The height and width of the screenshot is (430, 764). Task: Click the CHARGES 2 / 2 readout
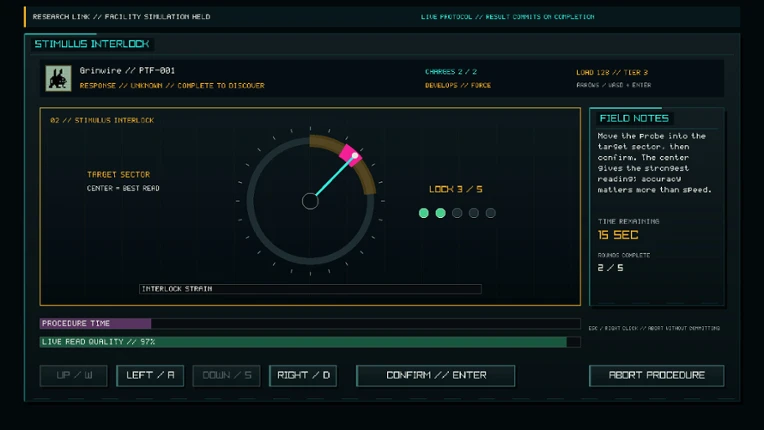tap(451, 72)
